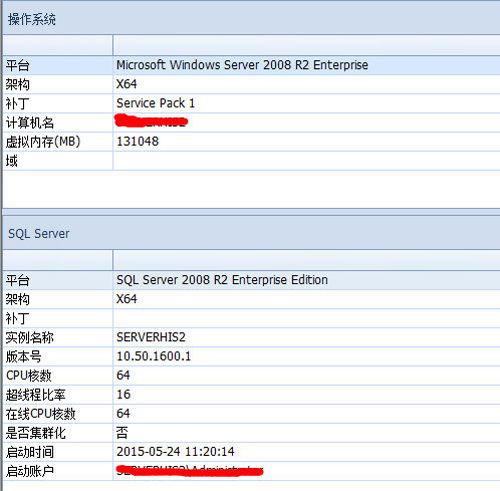
Task: Select the 计算机名 row label
Action: click(x=30, y=123)
